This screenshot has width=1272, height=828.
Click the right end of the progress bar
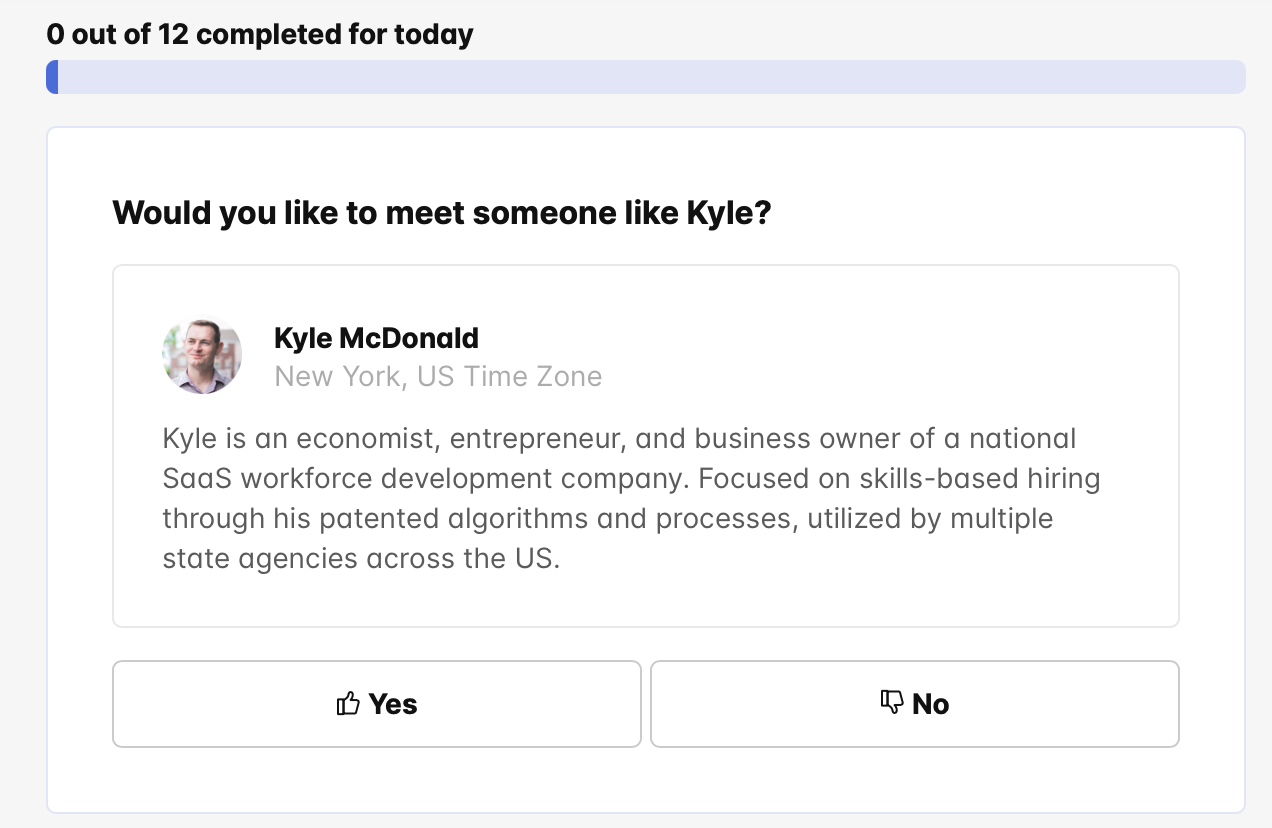point(1236,77)
